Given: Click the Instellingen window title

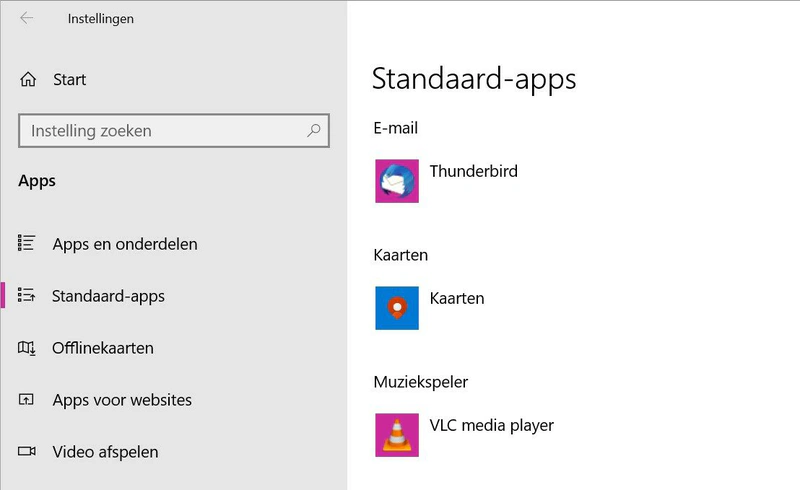Looking at the screenshot, I should [x=101, y=19].
